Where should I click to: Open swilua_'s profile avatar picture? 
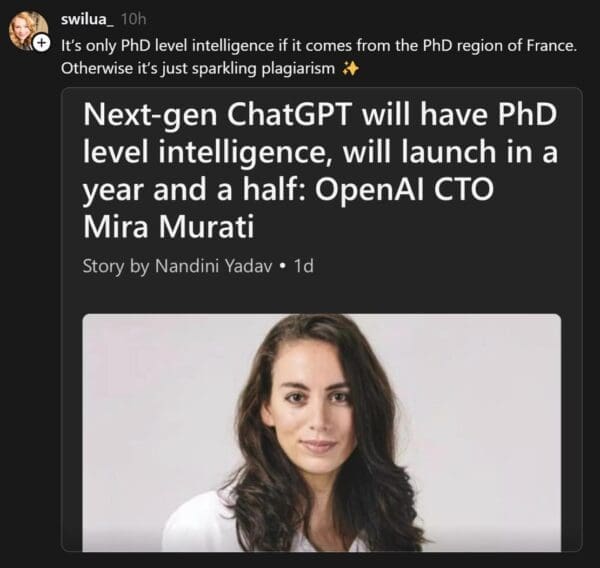tap(26, 28)
